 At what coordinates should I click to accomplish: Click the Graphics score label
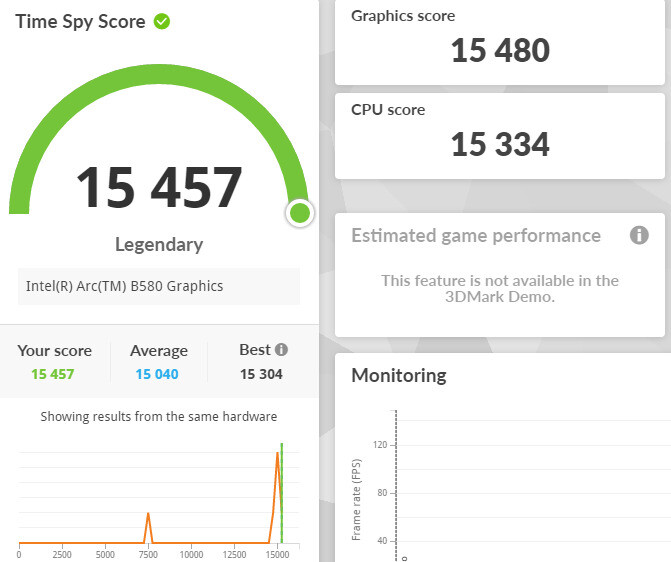403,16
